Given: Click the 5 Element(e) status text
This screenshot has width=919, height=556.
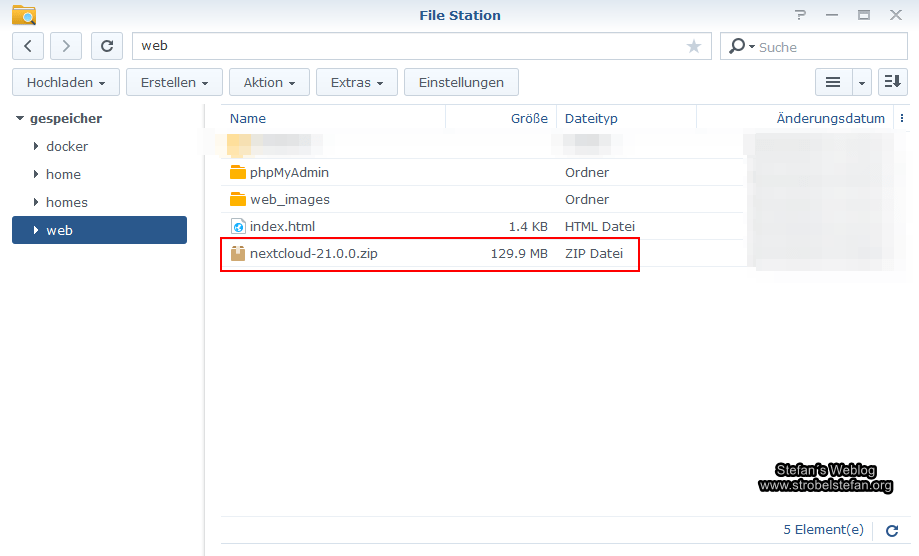Looking at the screenshot, I should click(x=823, y=530).
